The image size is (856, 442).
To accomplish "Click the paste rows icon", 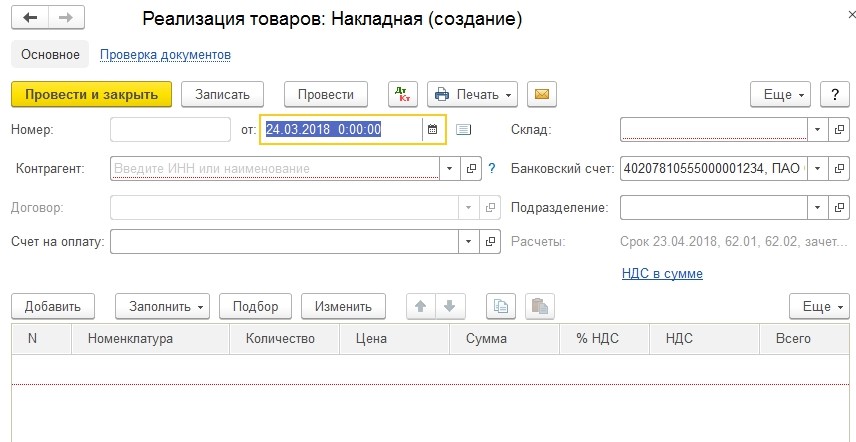I will pos(538,307).
